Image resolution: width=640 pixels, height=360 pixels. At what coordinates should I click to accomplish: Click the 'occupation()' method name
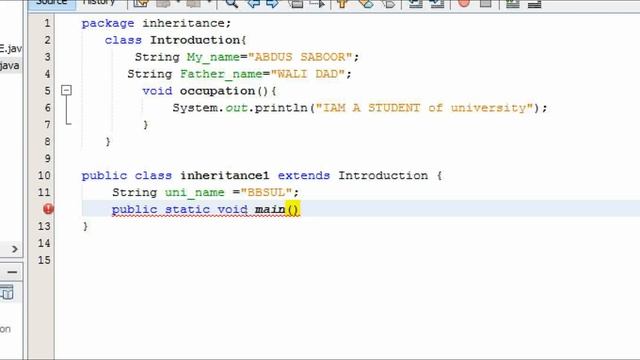click(224, 91)
